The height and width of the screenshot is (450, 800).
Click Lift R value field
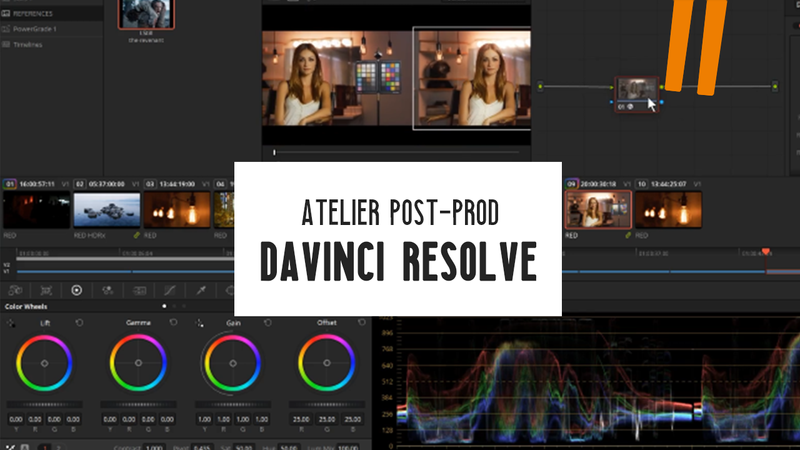pos(35,419)
